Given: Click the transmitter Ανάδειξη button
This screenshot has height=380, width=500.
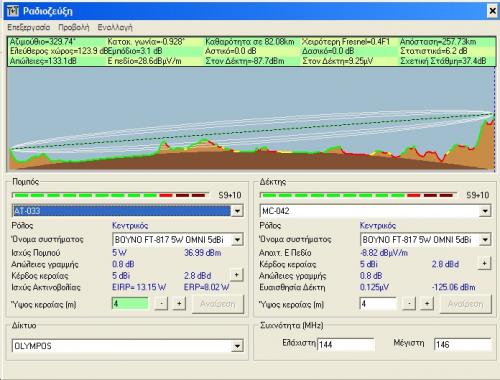Looking at the screenshot, I should [218, 304].
